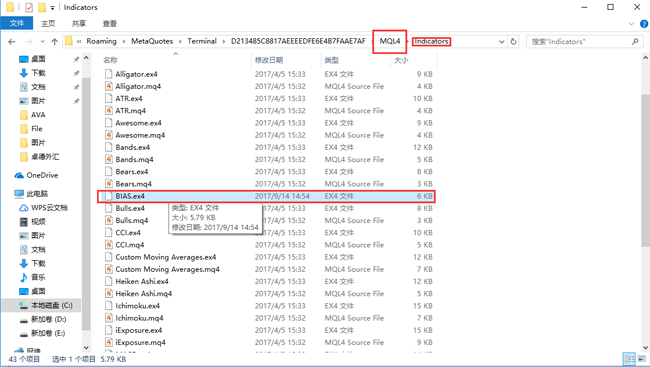The height and width of the screenshot is (367, 650).
Task: Click the Up one level arrow
Action: (x=54, y=41)
